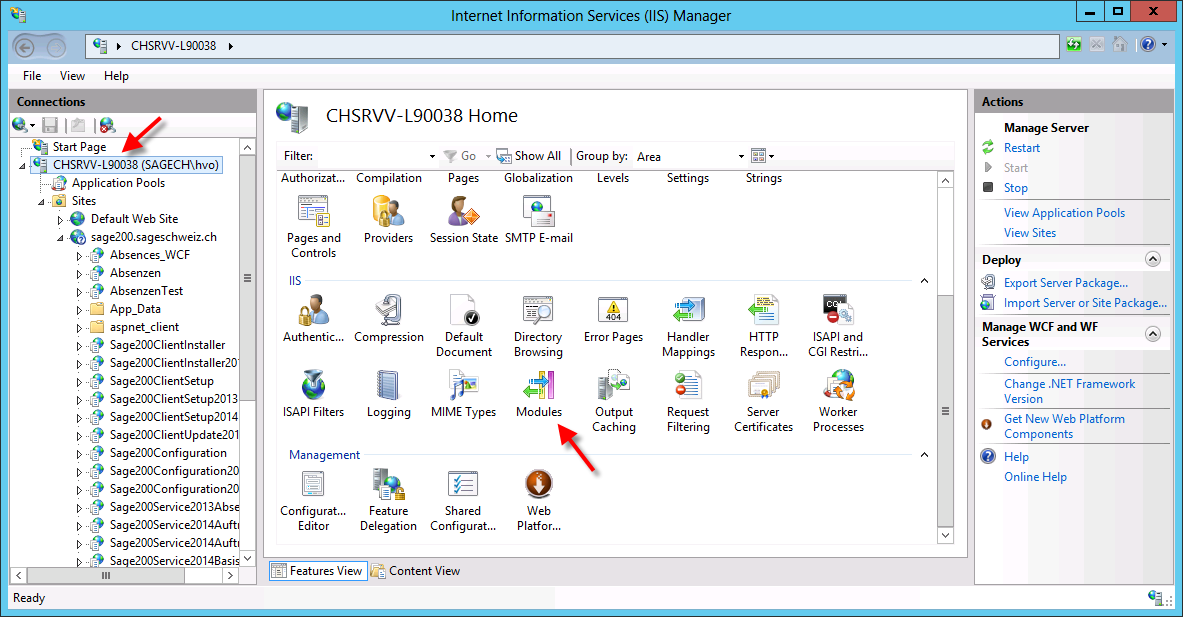Click the Help icon in address bar
Screen dimensions: 1183x617
coord(1148,45)
